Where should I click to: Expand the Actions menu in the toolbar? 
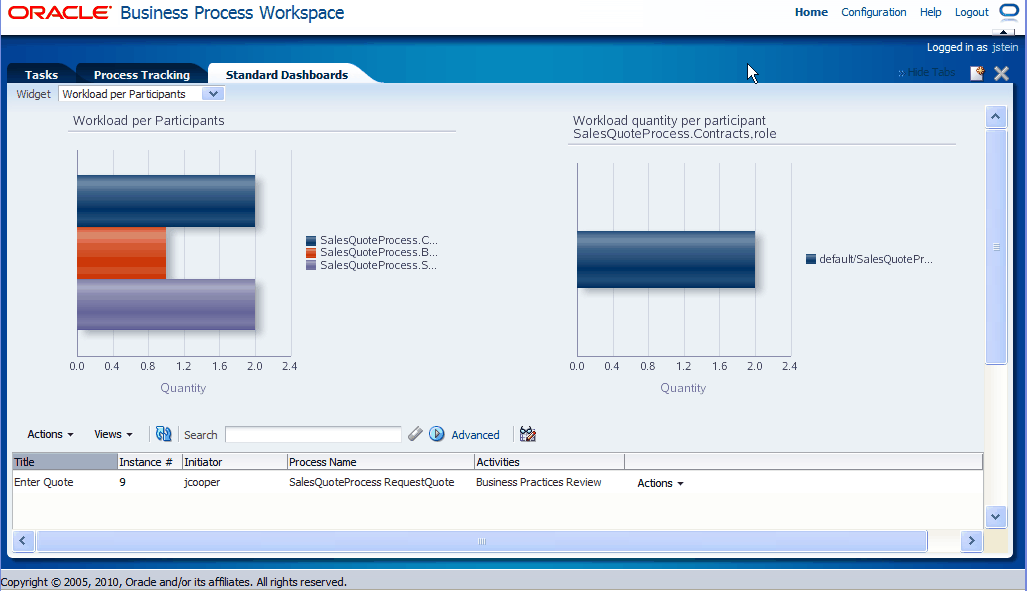pos(50,434)
